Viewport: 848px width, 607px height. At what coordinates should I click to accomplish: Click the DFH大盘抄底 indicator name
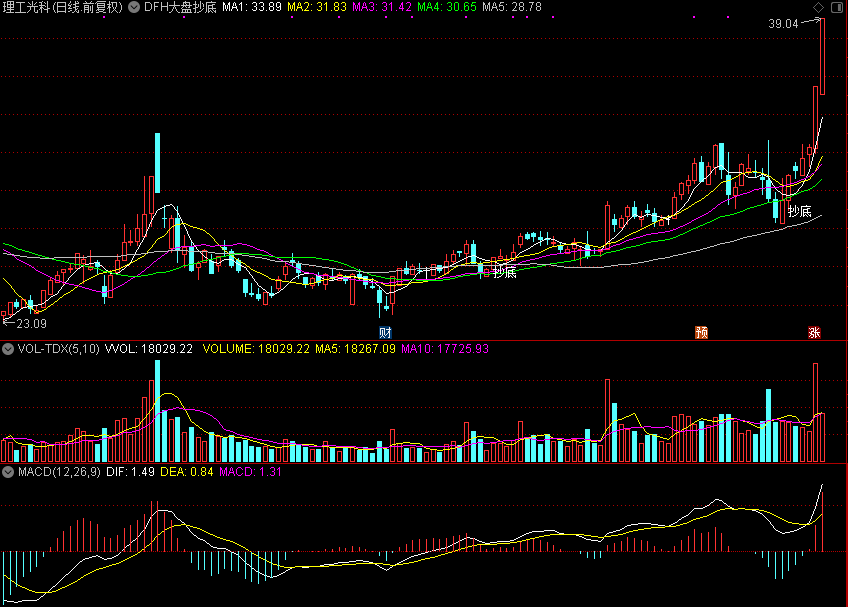pyautogui.click(x=180, y=7)
